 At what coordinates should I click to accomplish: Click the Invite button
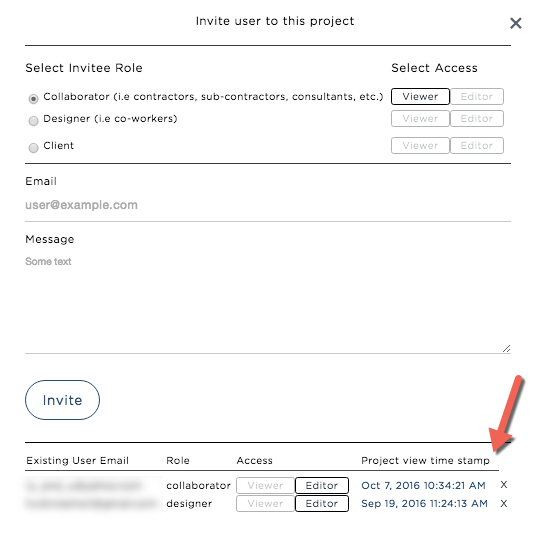click(x=62, y=400)
